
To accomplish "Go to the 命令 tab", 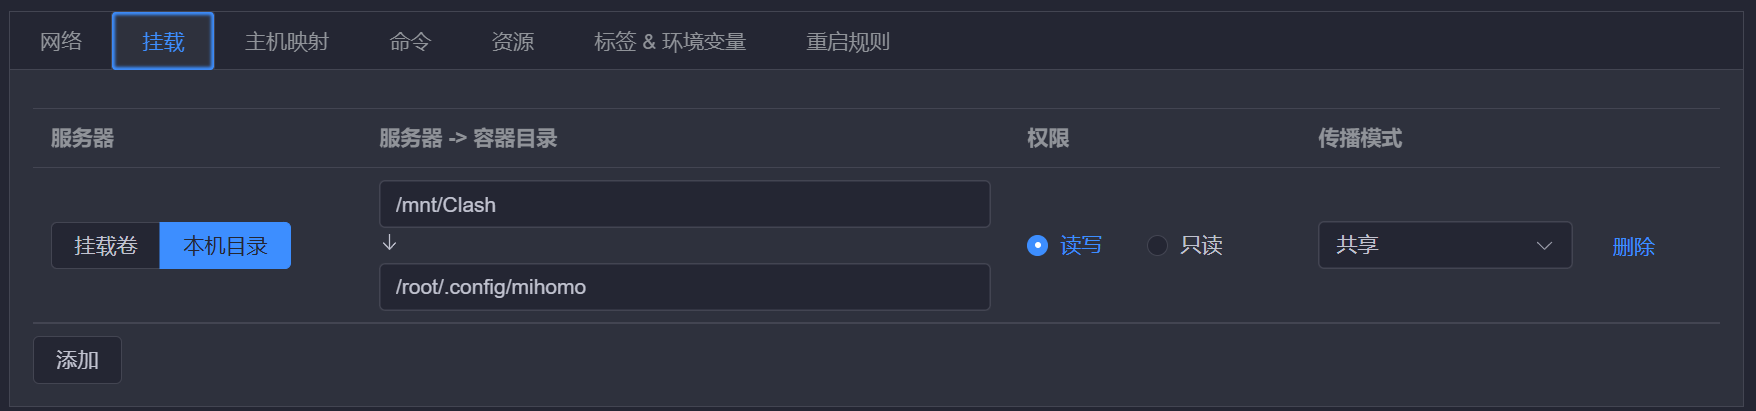I will 410,41.
